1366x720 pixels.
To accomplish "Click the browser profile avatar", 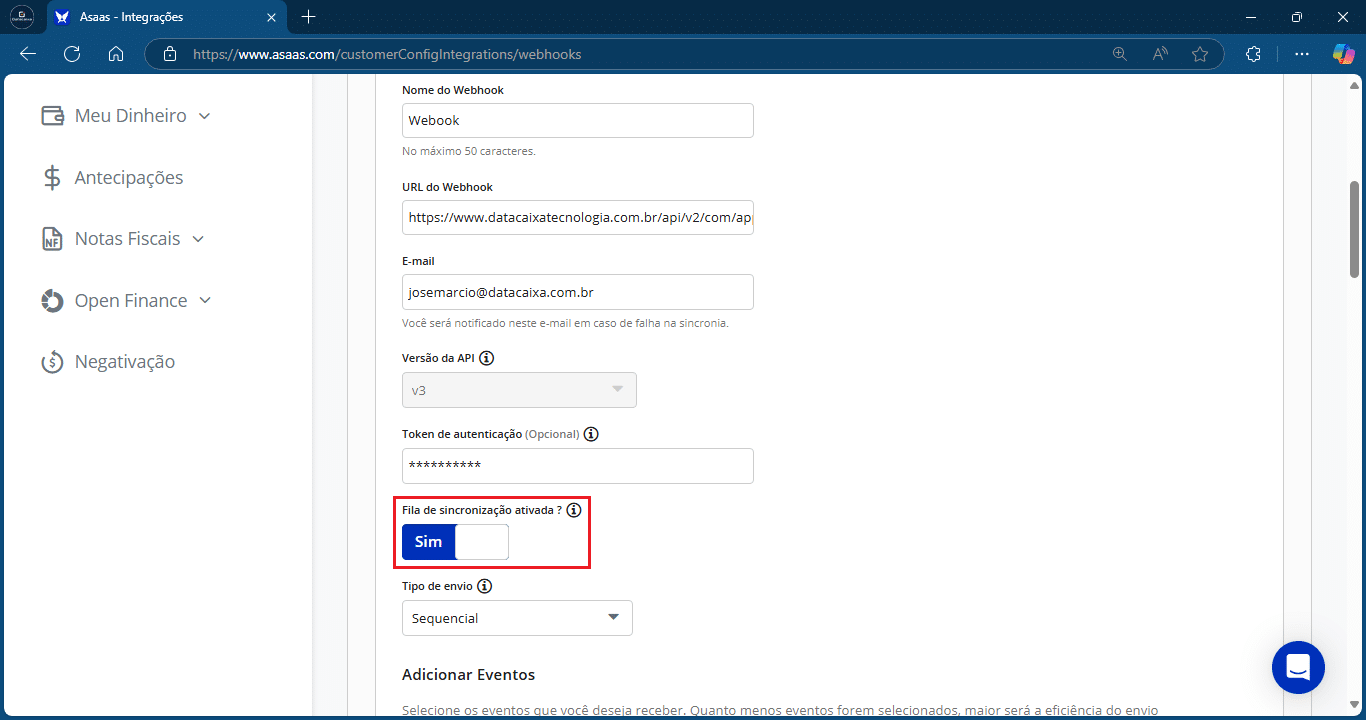I will coord(22,17).
